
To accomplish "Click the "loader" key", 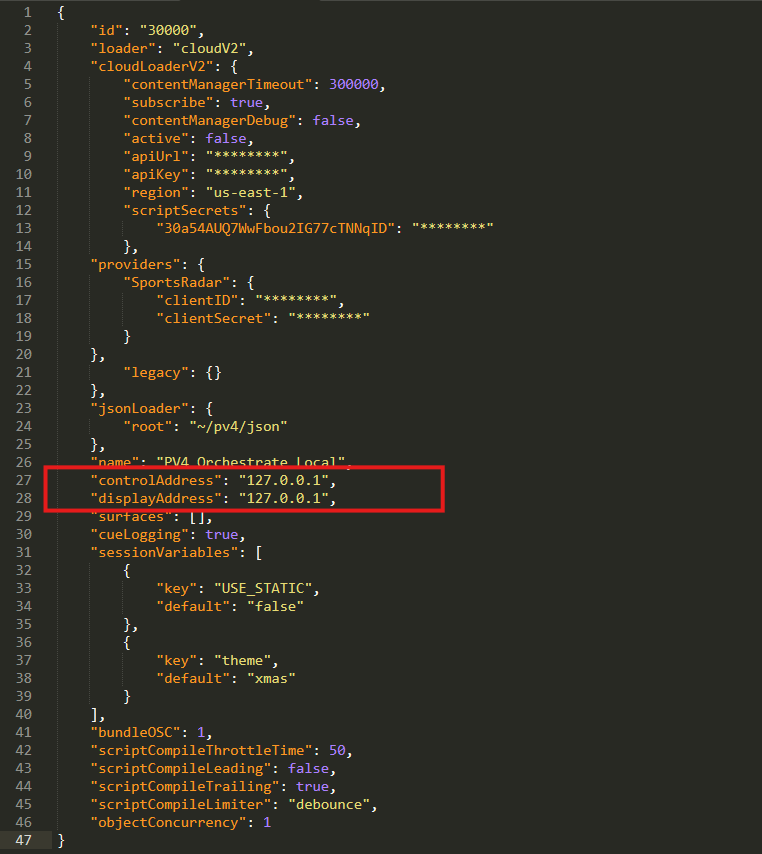I will pos(123,48).
